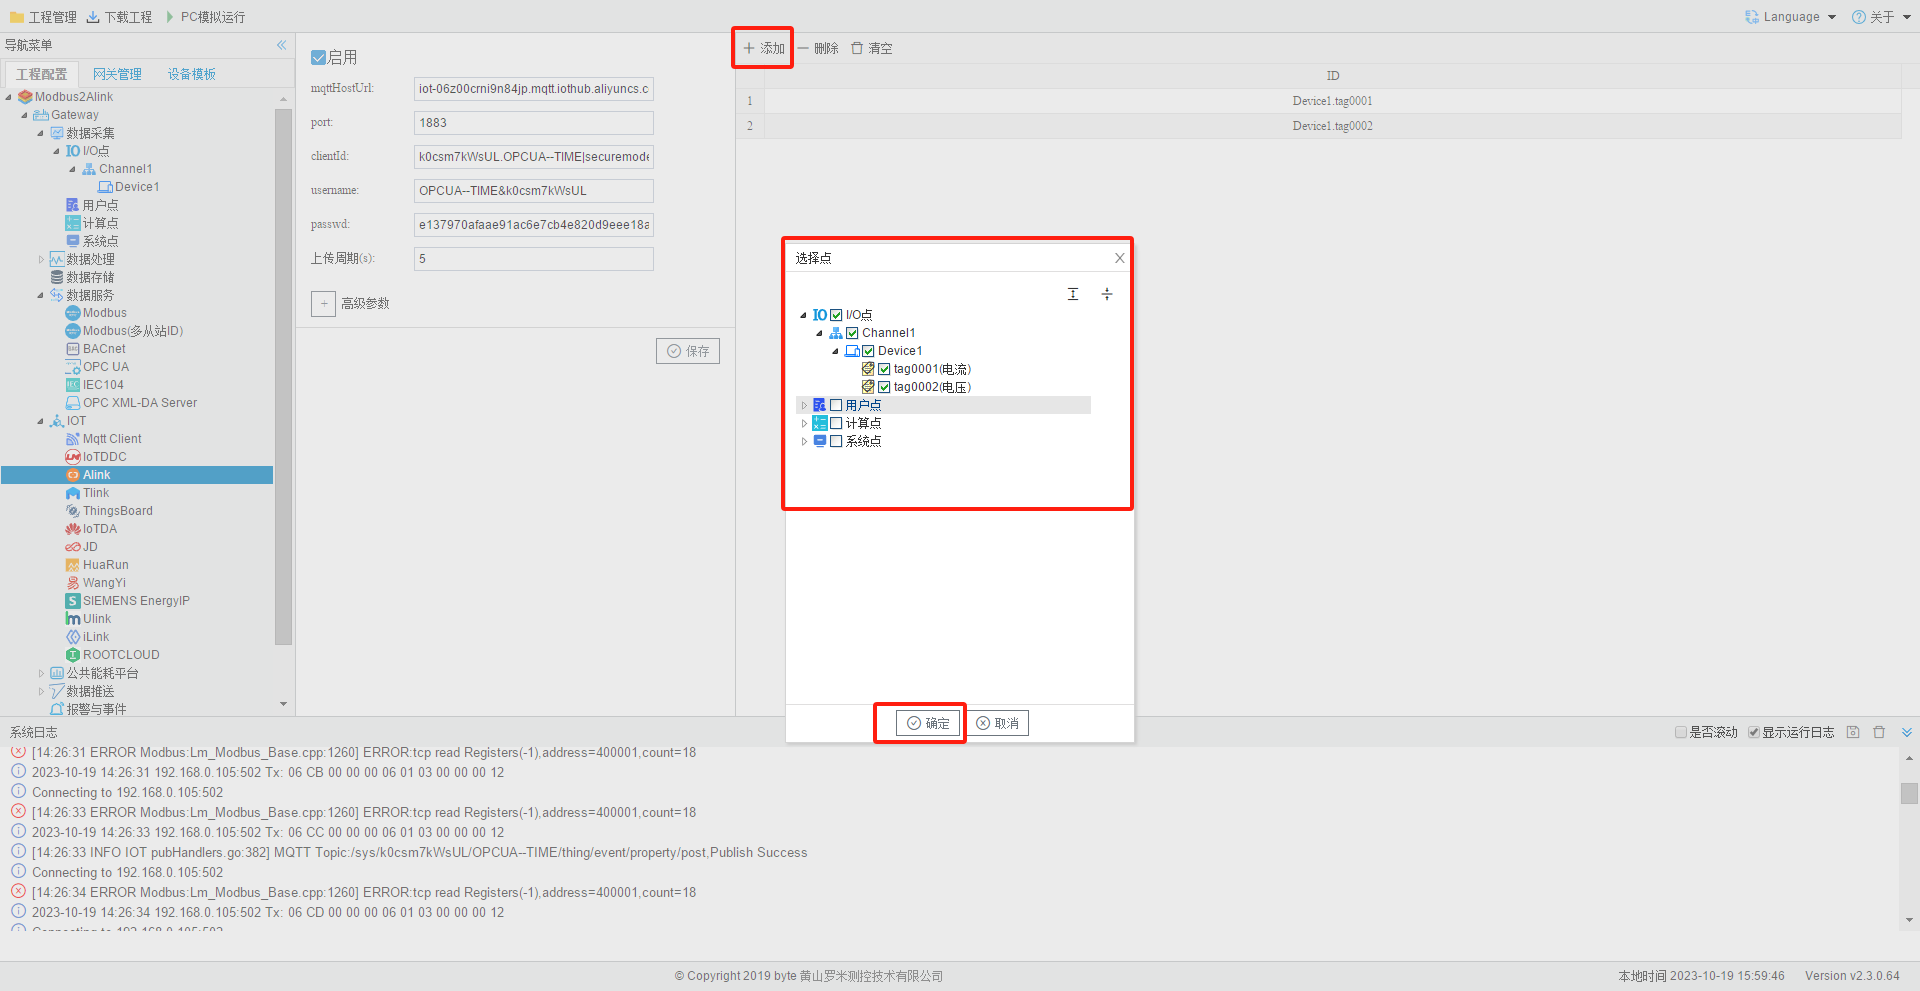Click collapse-all icon in 选择点 dialog
Image resolution: width=1920 pixels, height=991 pixels.
(1107, 294)
